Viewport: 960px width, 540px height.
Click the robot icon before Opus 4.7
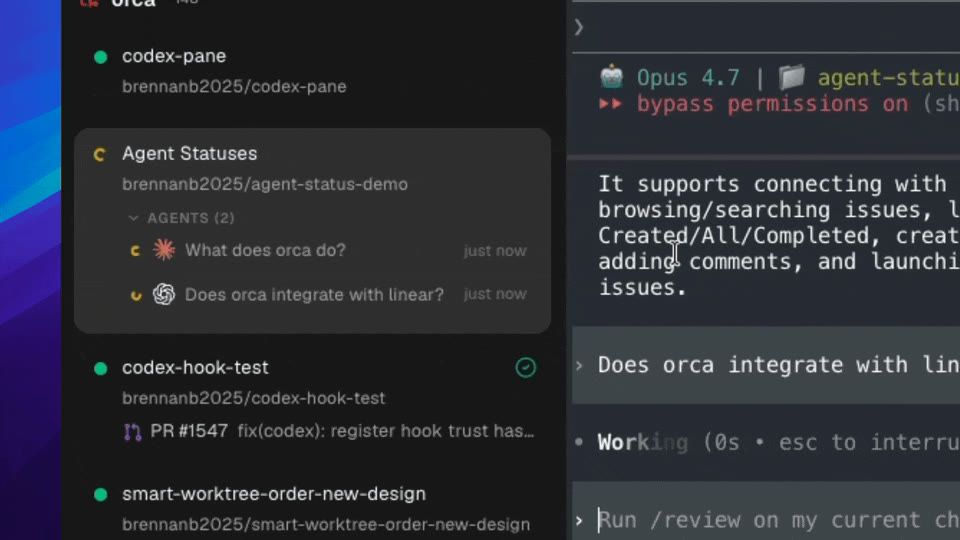click(x=611, y=78)
